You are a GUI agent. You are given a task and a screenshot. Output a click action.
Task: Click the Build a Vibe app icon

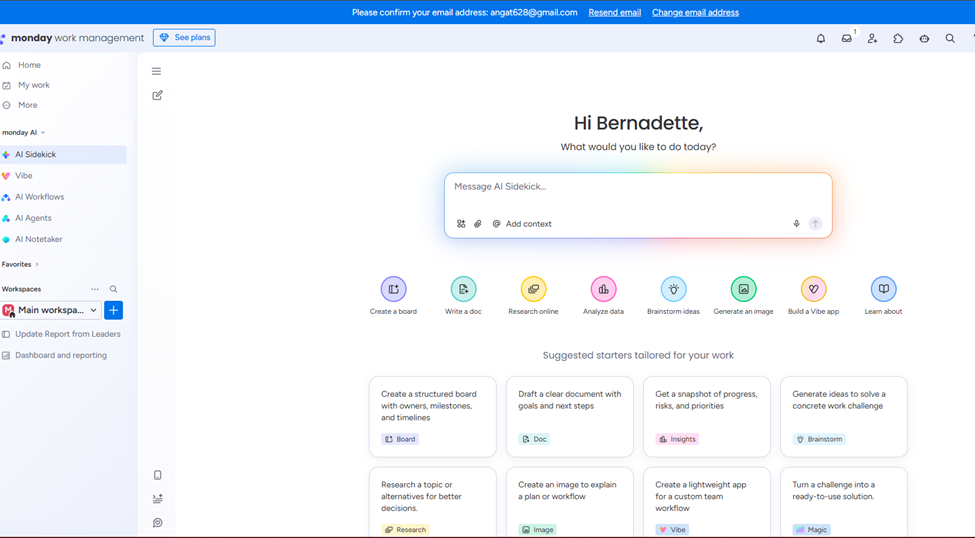(x=813, y=289)
